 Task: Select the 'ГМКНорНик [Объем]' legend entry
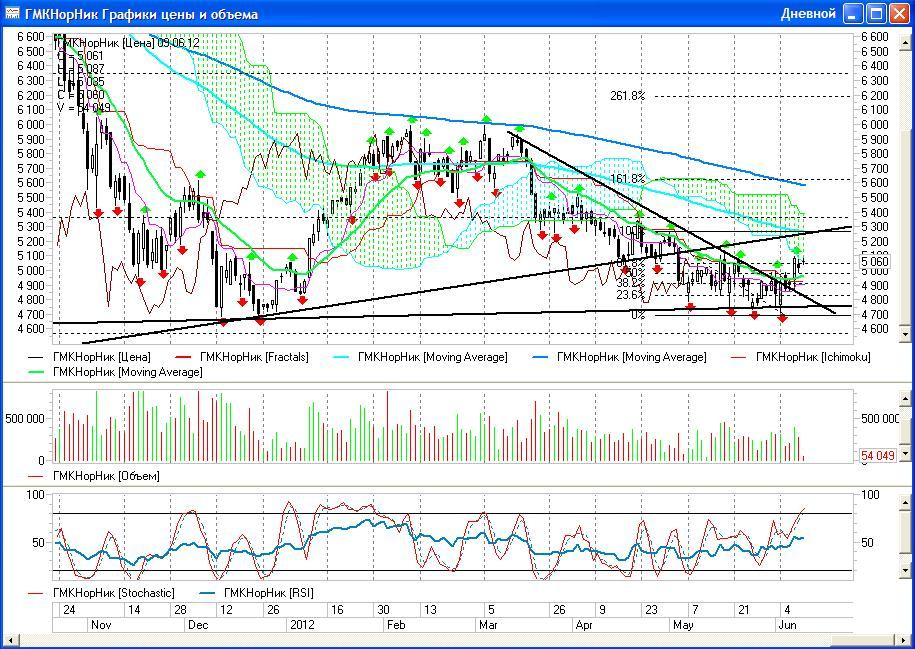(93, 476)
